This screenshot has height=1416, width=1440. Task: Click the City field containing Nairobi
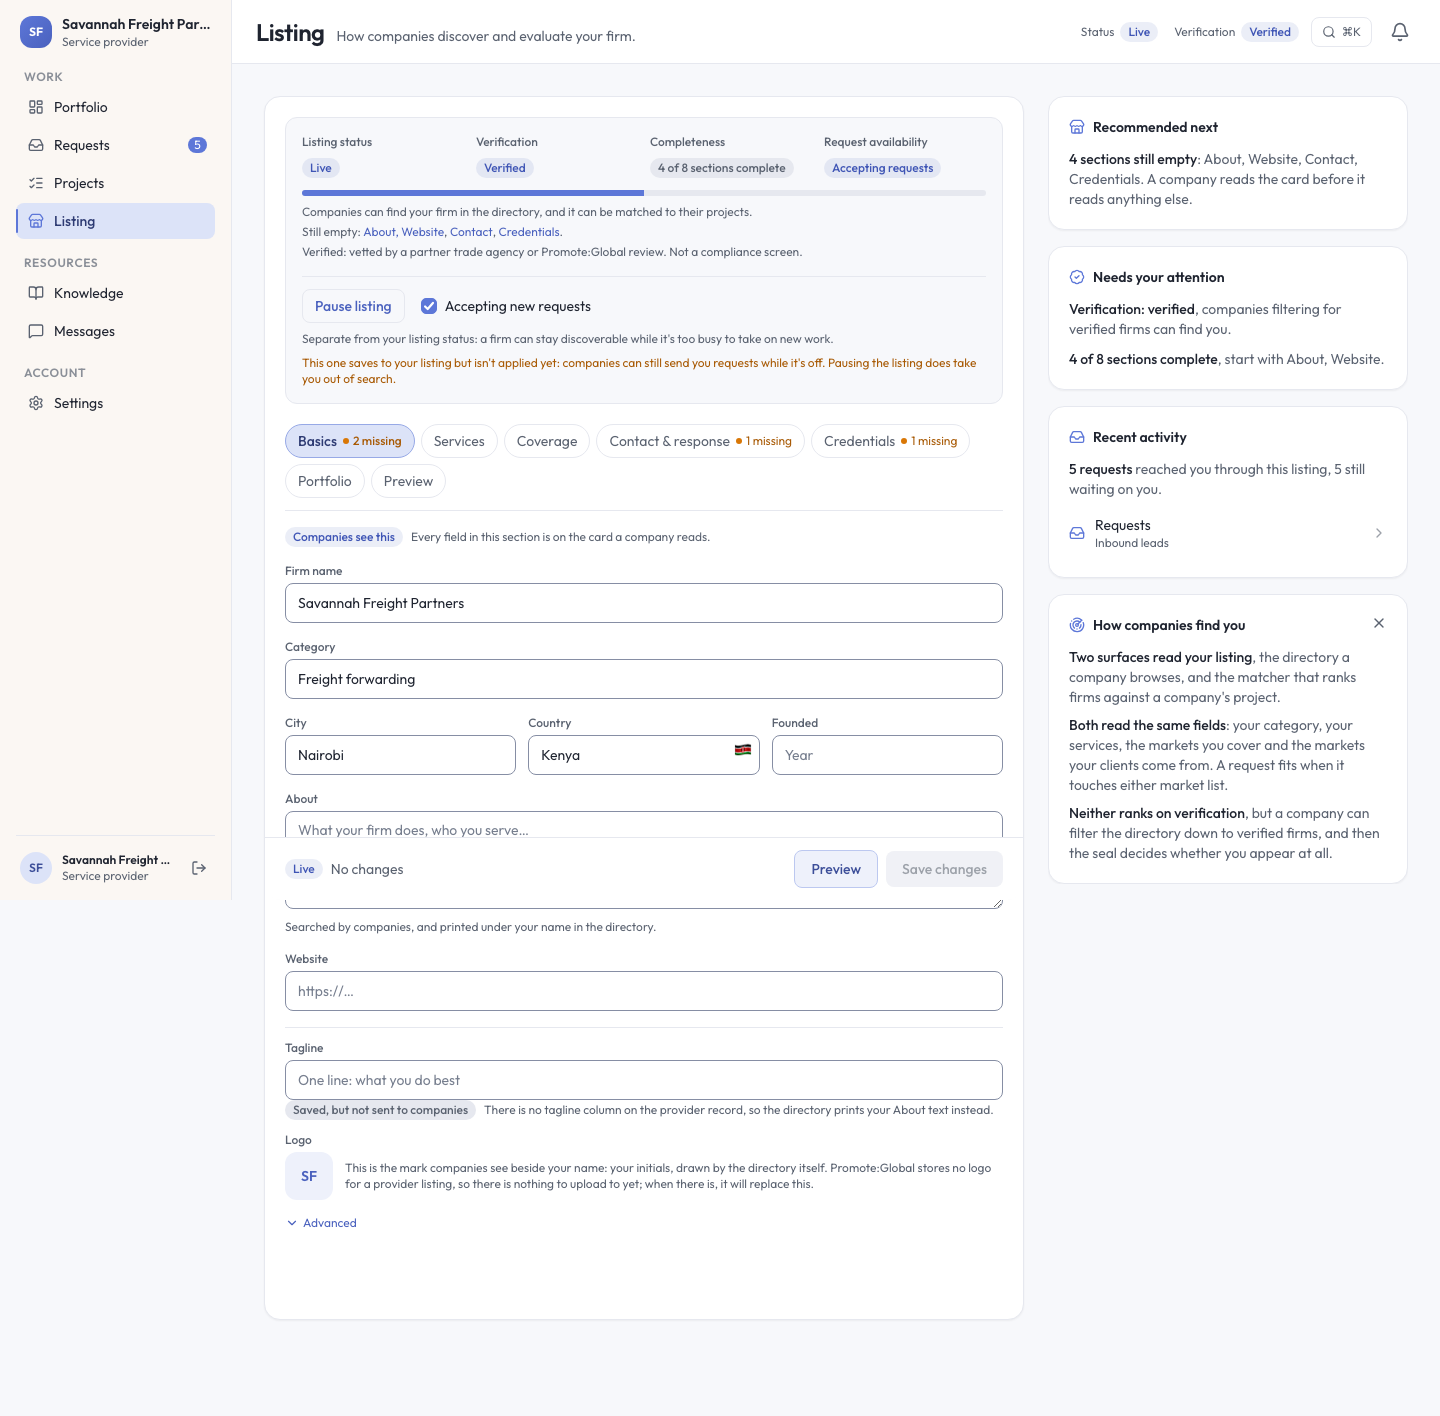click(x=400, y=755)
